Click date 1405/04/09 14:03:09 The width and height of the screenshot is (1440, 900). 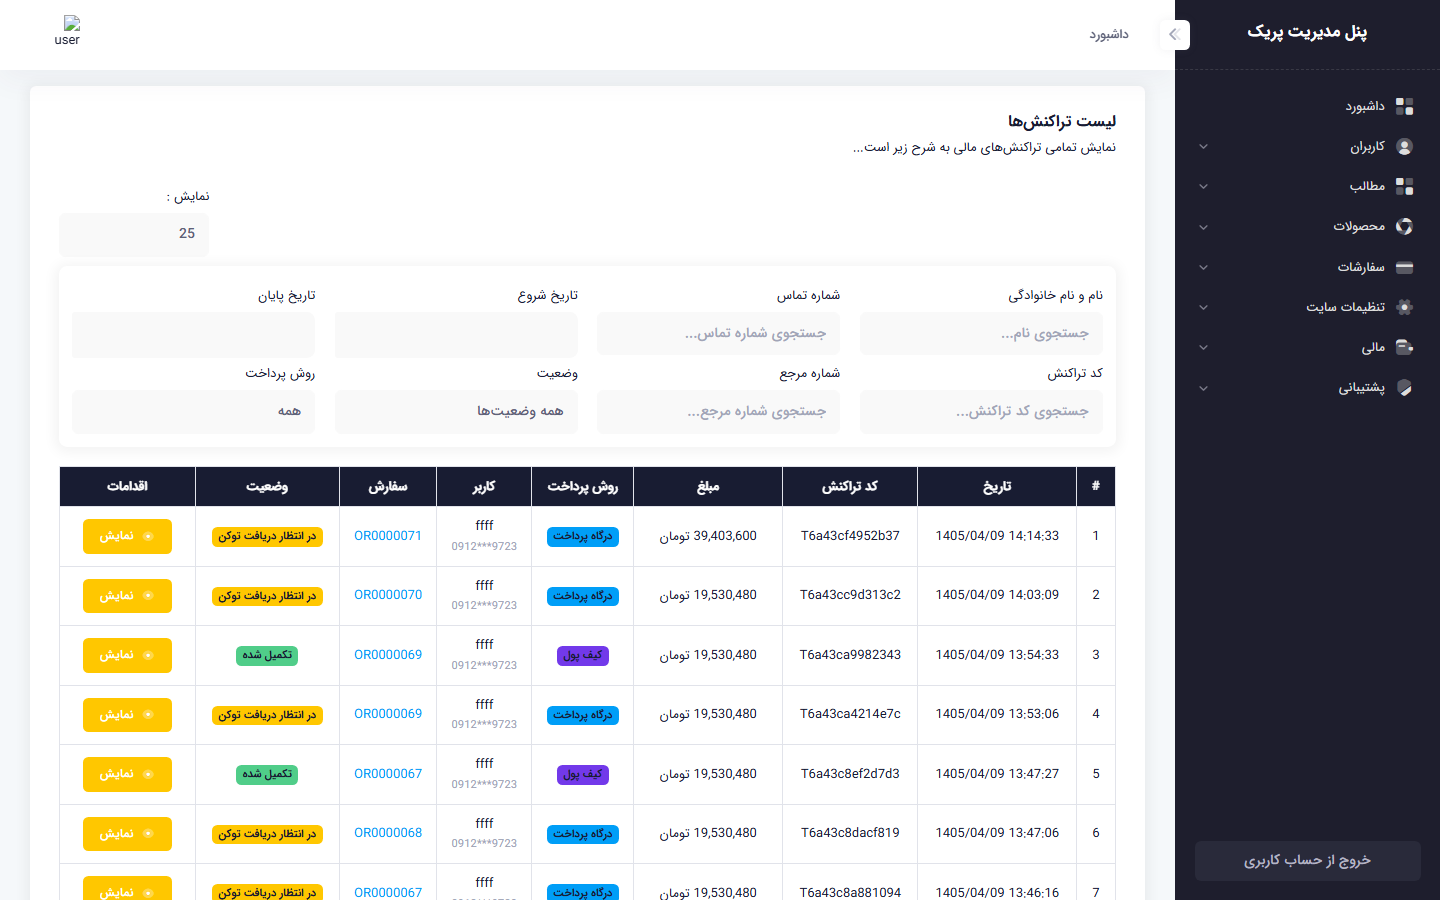click(x=997, y=595)
